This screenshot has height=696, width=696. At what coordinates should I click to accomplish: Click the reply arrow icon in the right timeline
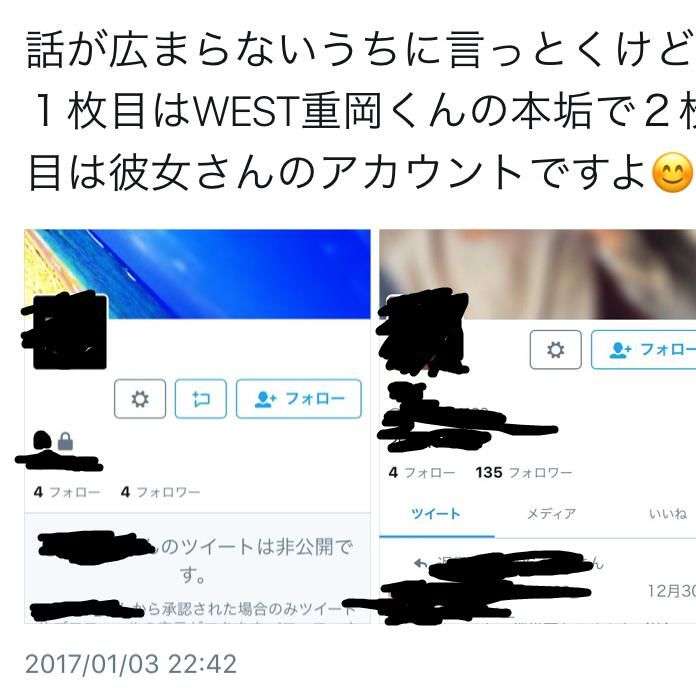coord(420,564)
